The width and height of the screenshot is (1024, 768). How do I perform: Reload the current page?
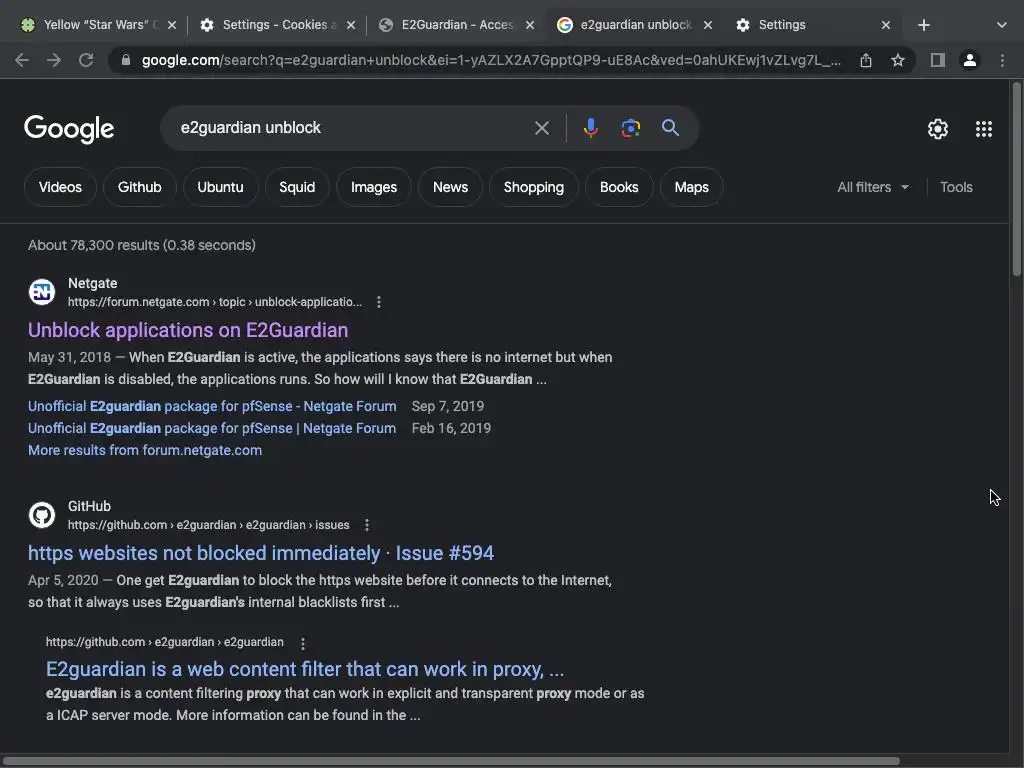(x=86, y=60)
